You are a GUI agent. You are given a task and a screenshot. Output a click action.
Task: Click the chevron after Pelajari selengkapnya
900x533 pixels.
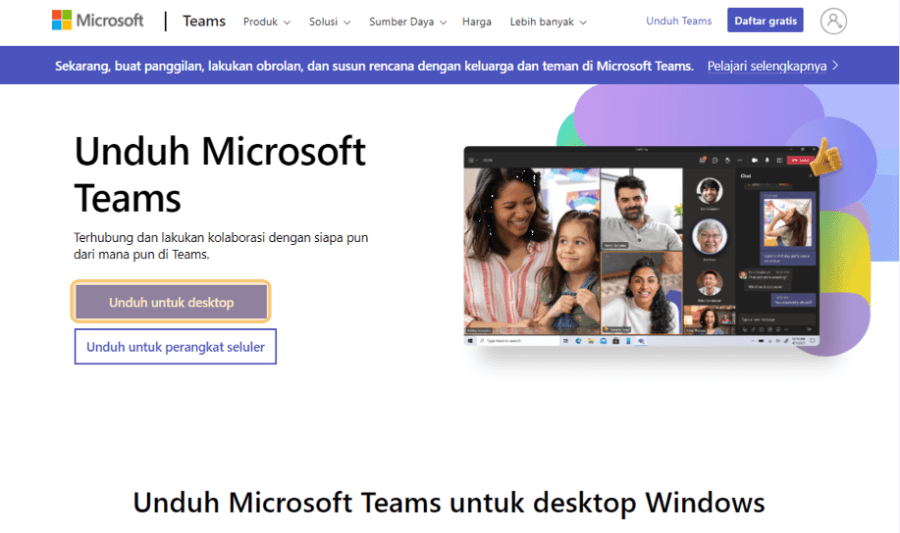click(x=835, y=65)
